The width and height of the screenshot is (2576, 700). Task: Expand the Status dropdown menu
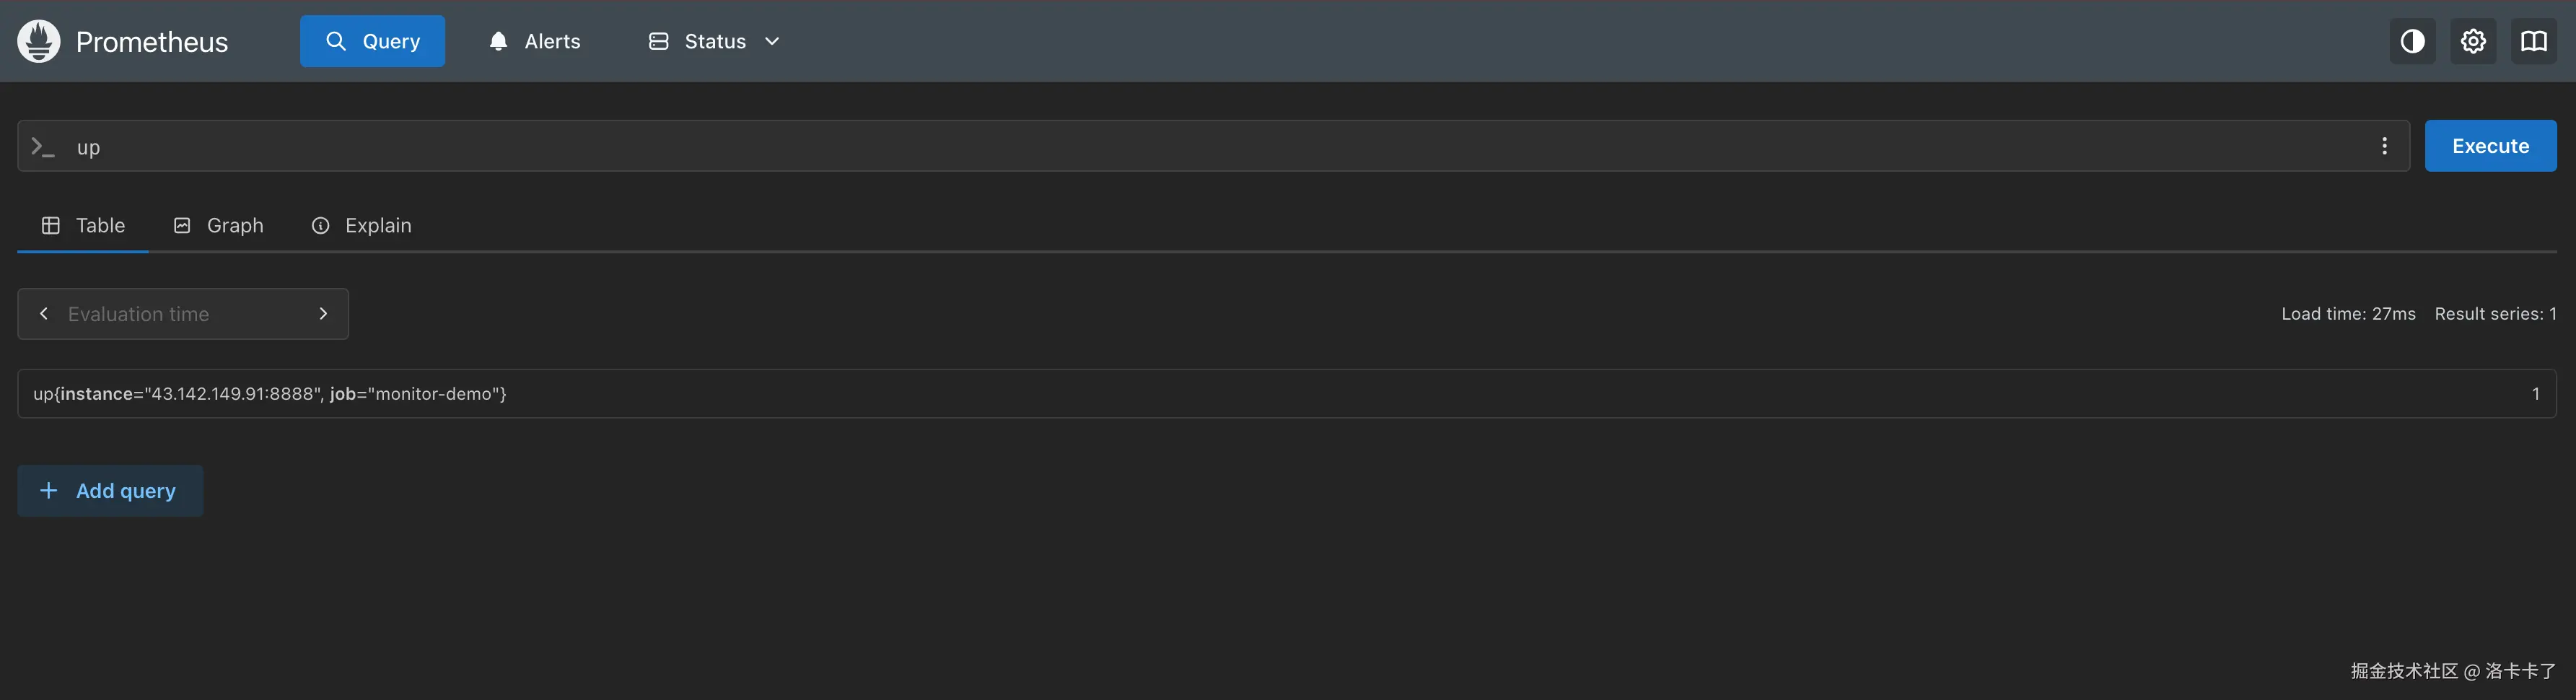(x=714, y=41)
